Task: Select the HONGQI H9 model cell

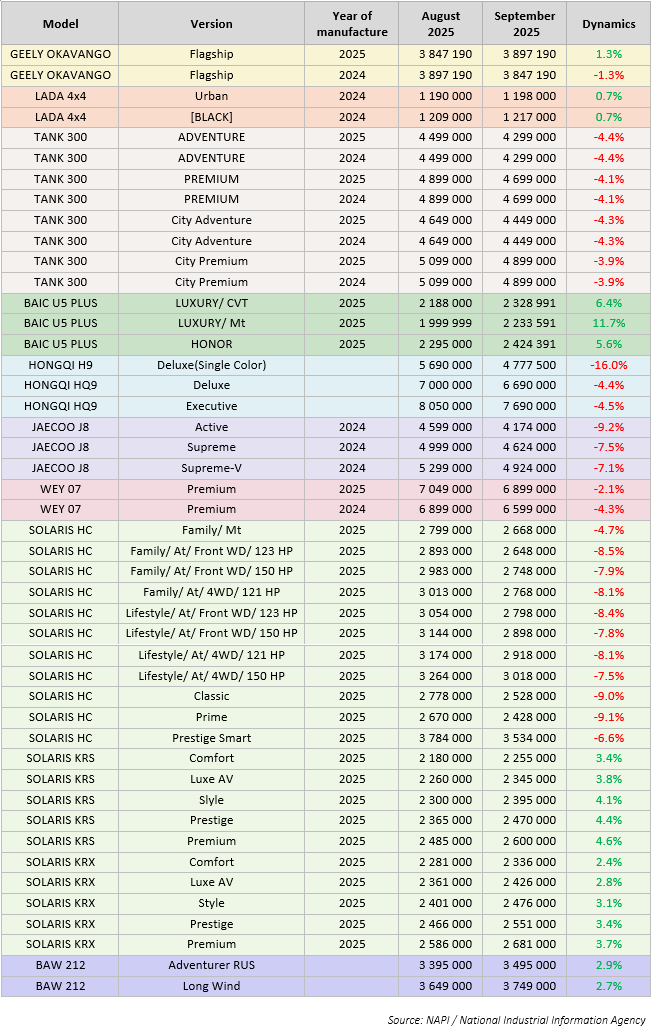Action: (x=60, y=365)
